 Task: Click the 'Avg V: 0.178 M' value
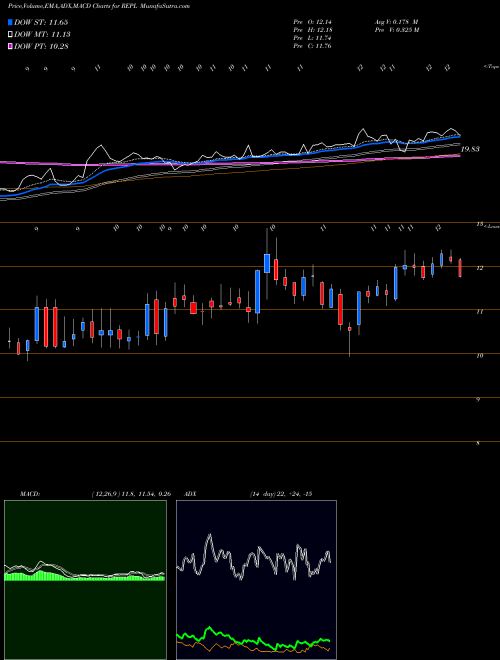coord(396,22)
